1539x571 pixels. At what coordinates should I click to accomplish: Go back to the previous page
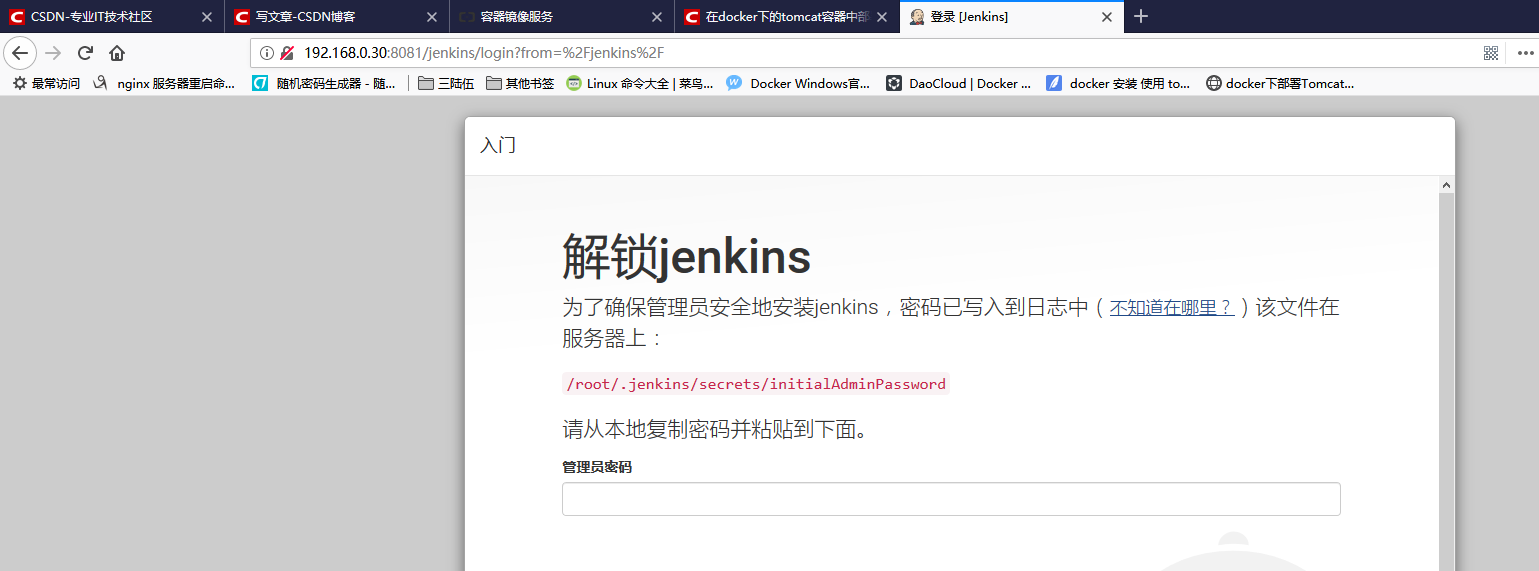coord(20,53)
